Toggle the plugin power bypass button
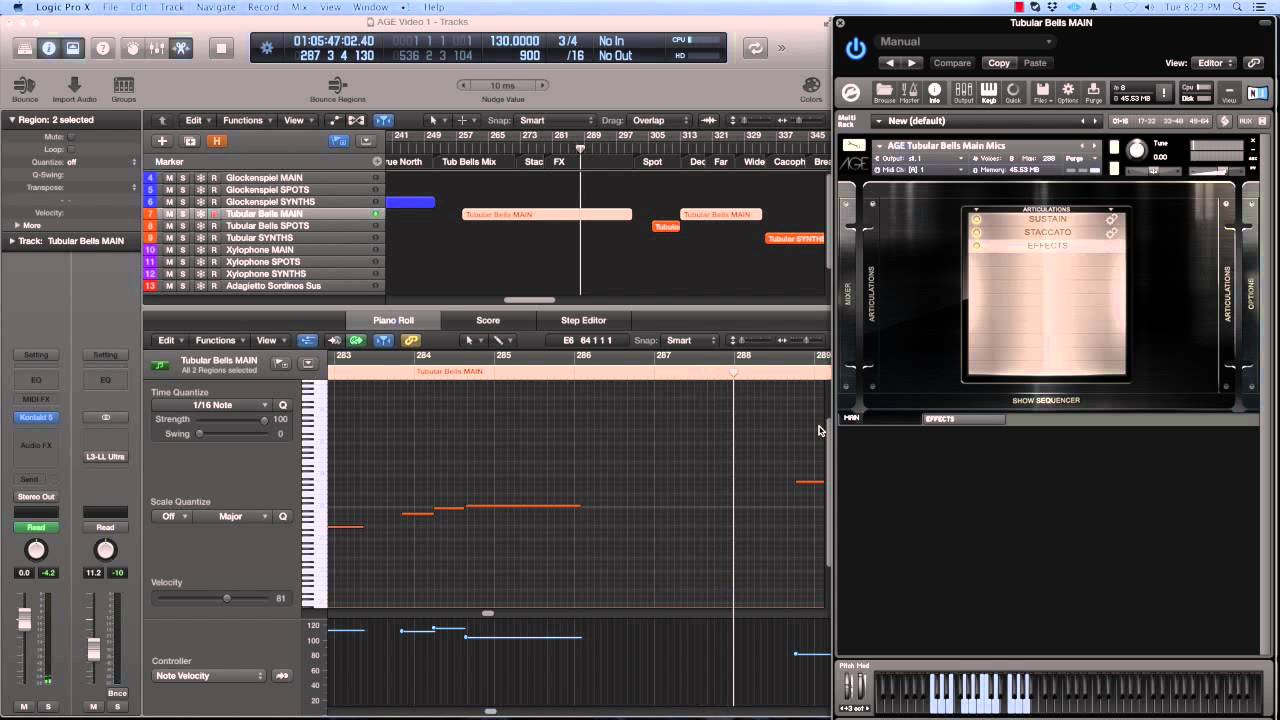 click(856, 49)
